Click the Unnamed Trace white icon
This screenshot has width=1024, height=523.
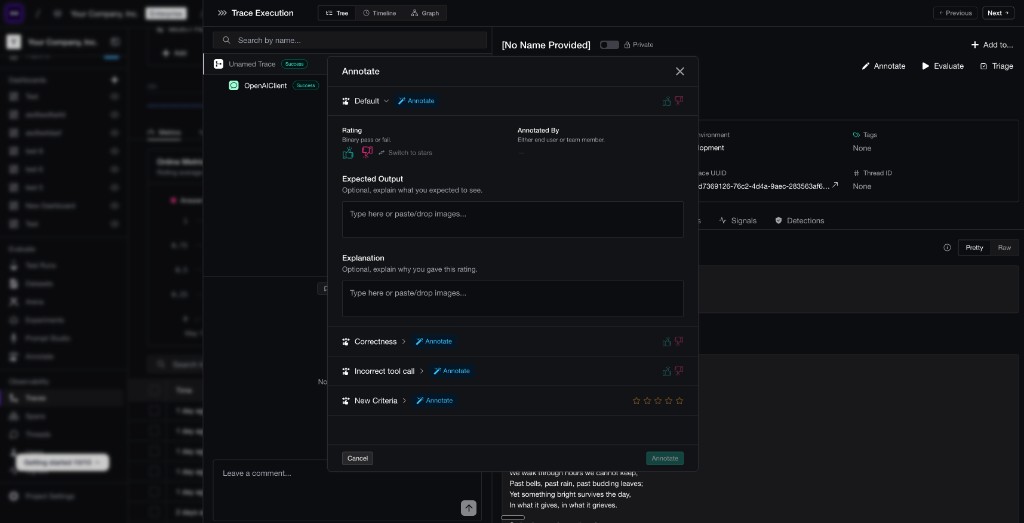click(218, 64)
